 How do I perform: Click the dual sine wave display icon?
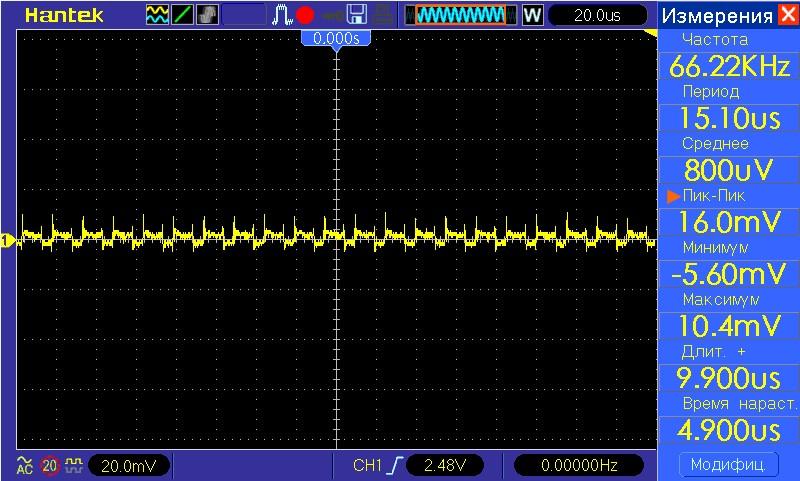pos(157,15)
